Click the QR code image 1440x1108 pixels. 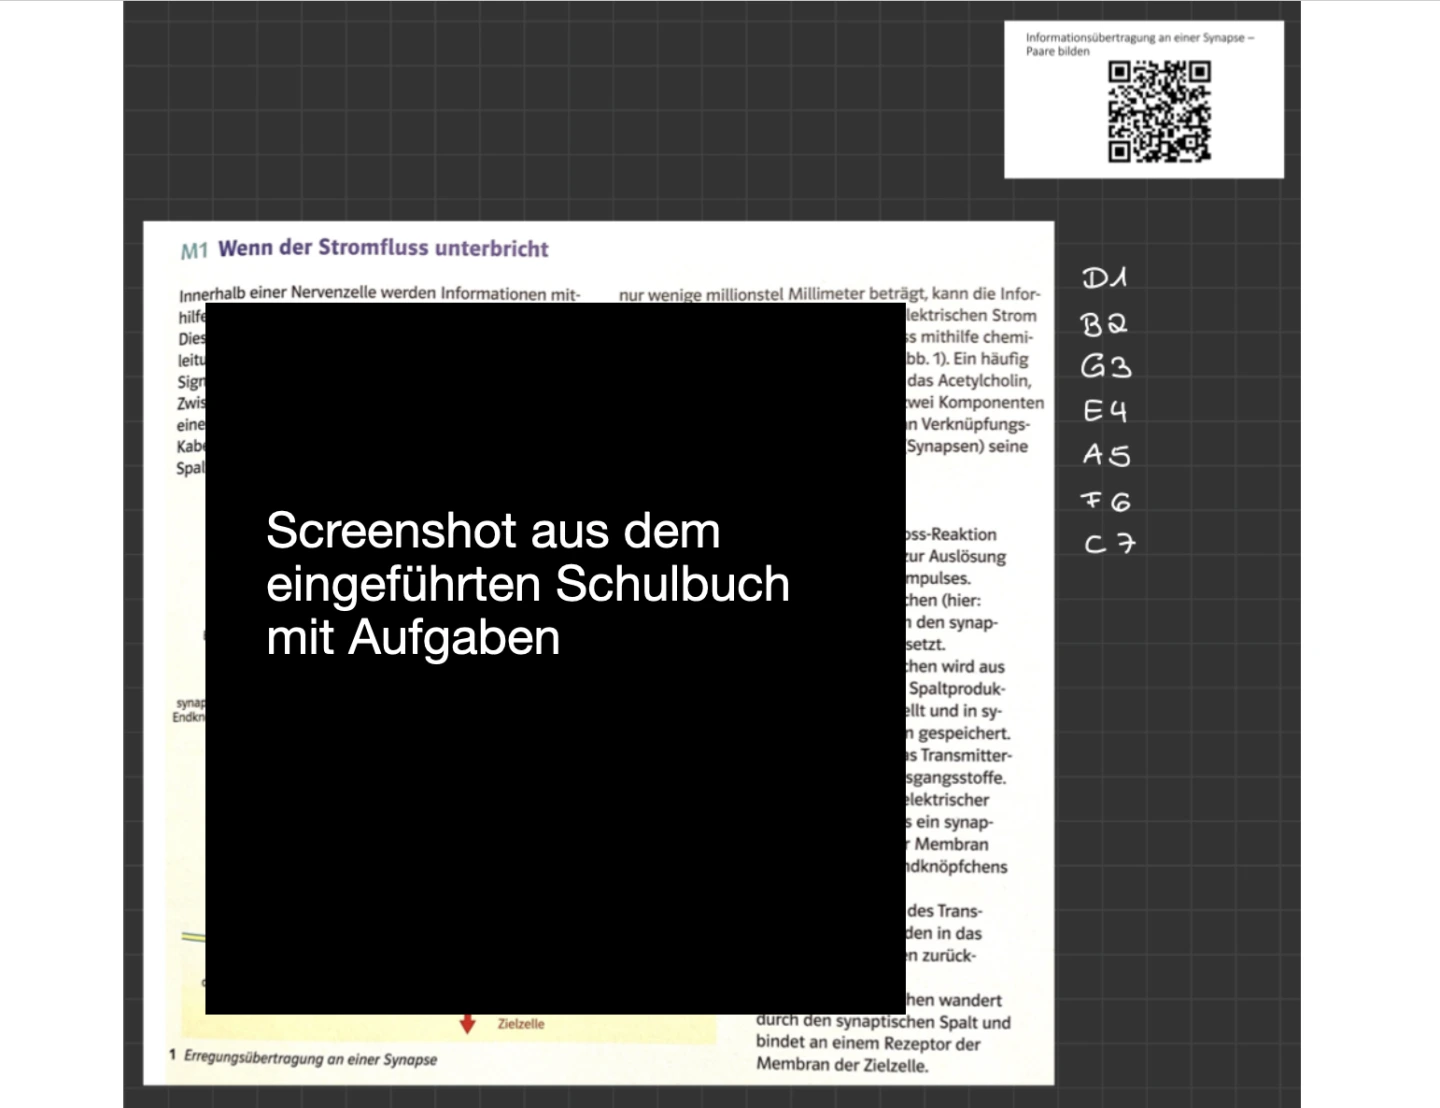(x=1159, y=111)
